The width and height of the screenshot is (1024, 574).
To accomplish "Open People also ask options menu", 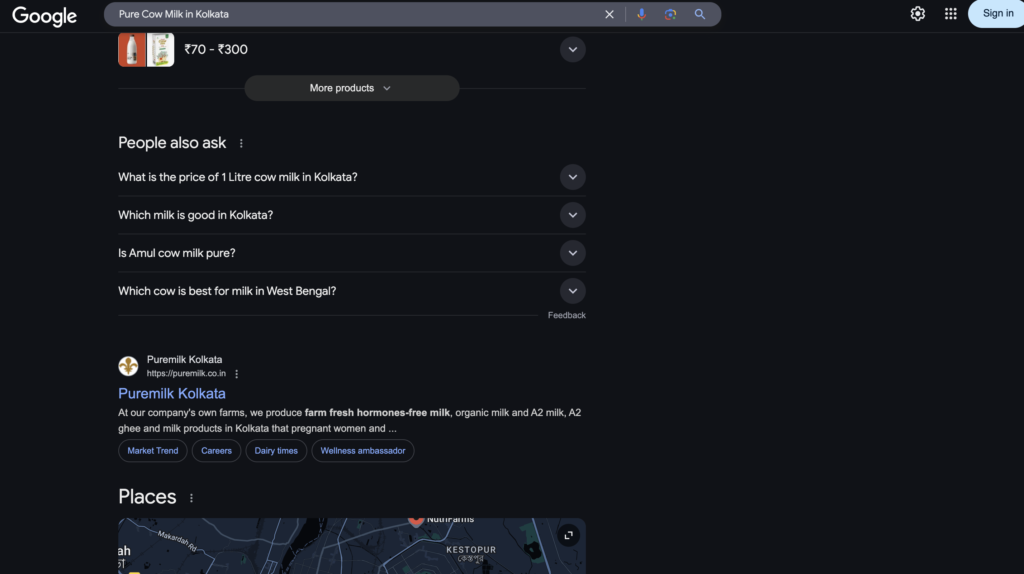I will 241,143.
